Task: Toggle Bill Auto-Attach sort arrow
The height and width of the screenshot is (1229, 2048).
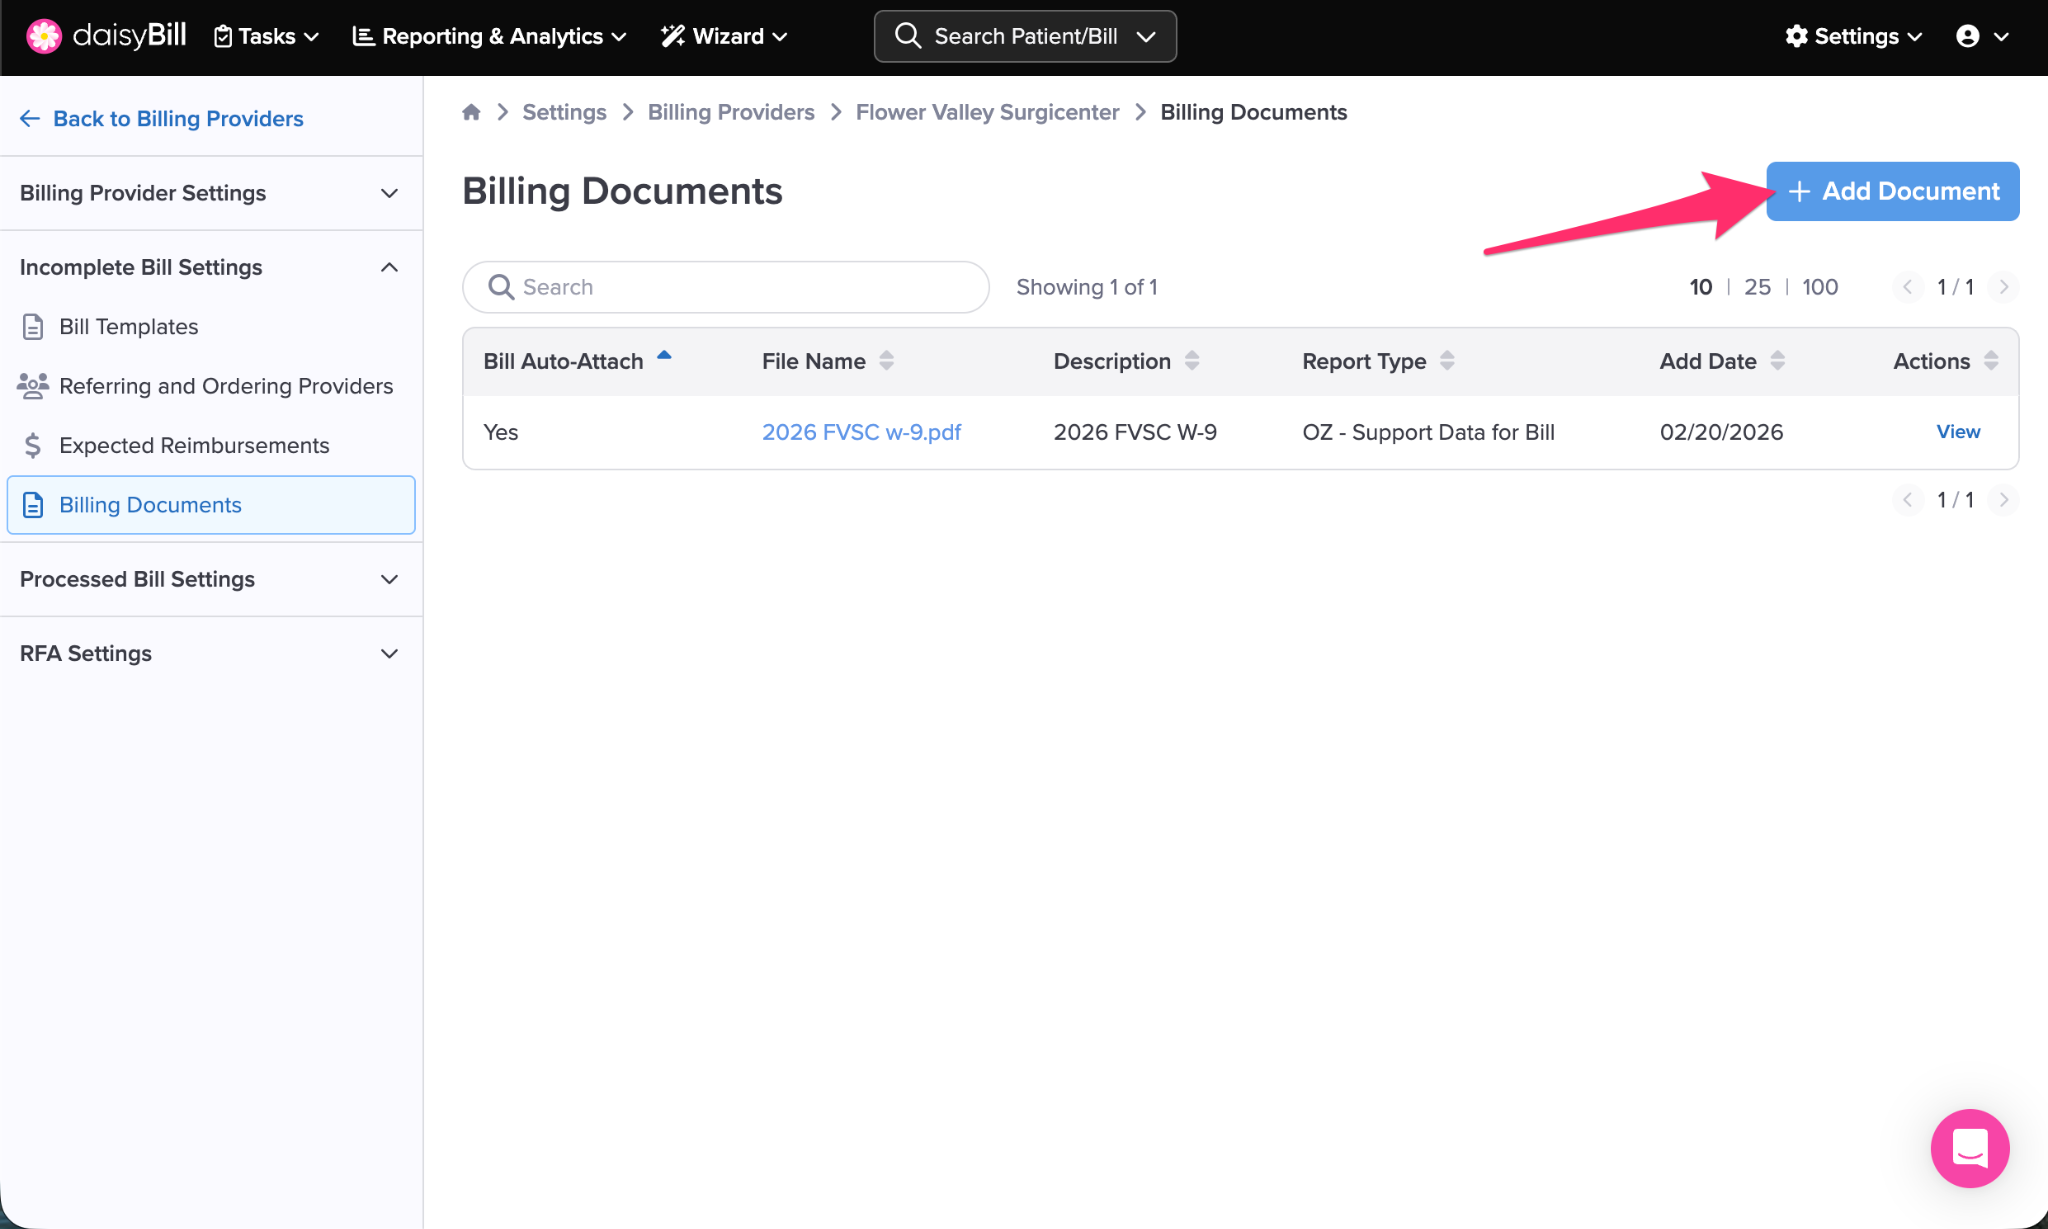Action: click(x=664, y=356)
